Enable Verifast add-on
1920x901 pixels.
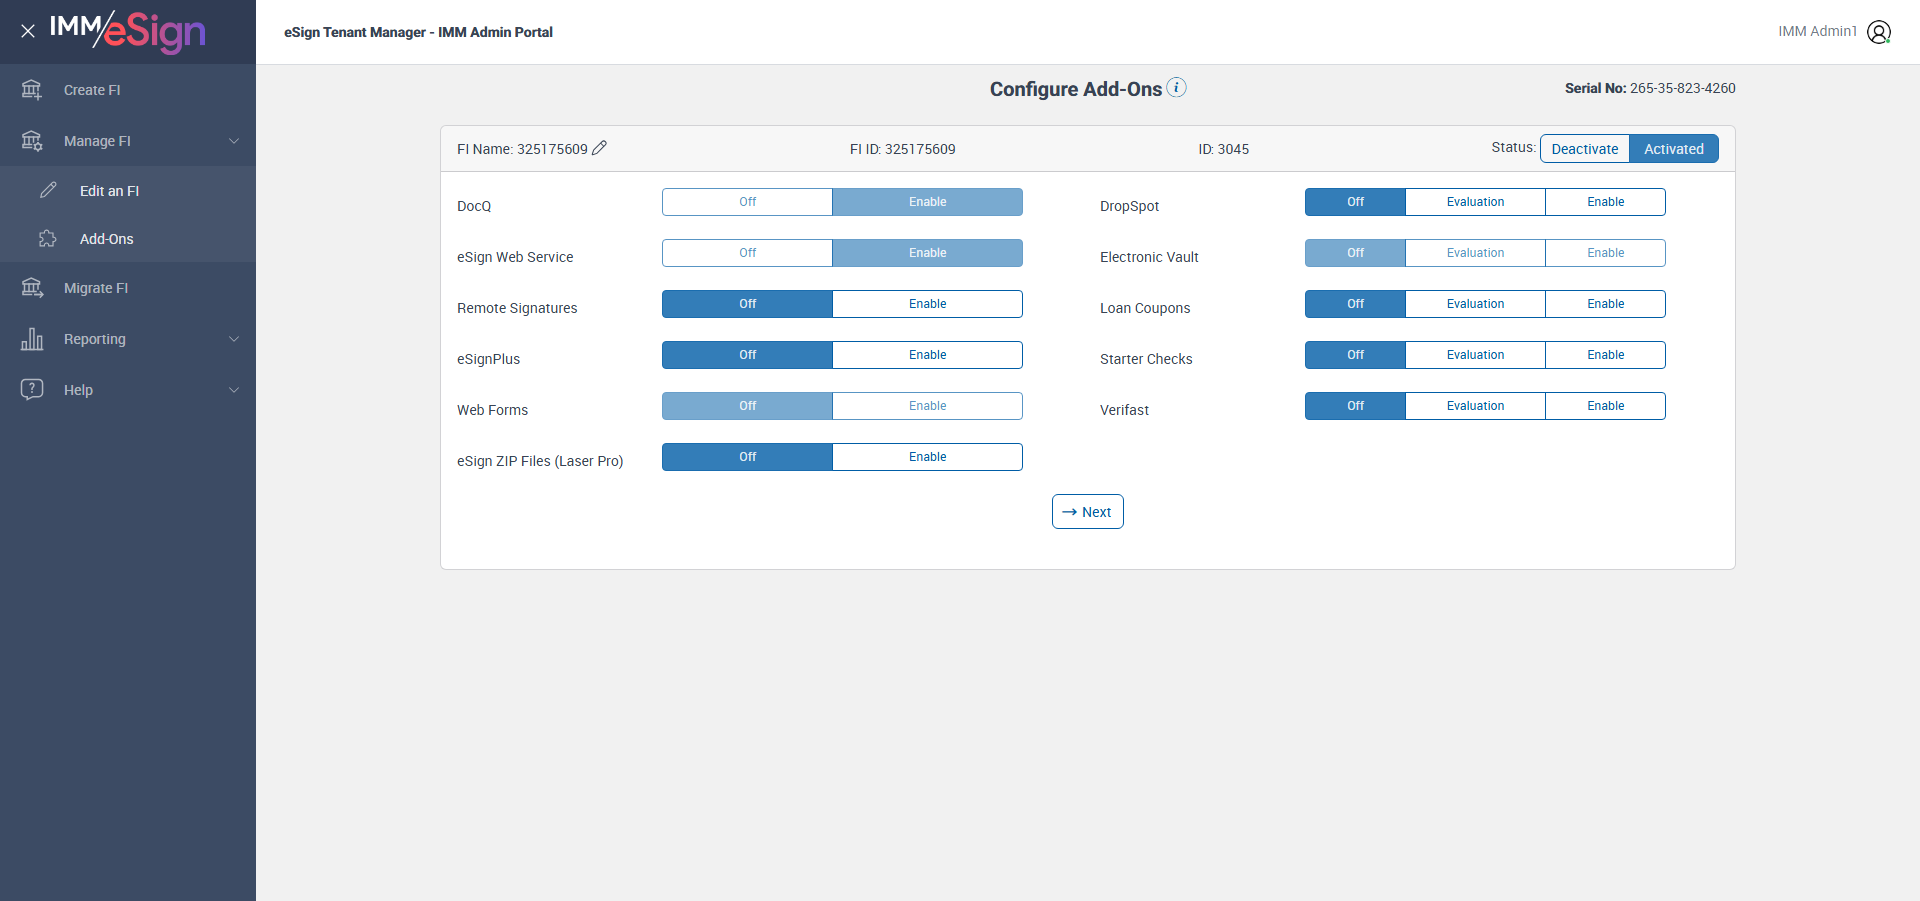point(1605,406)
